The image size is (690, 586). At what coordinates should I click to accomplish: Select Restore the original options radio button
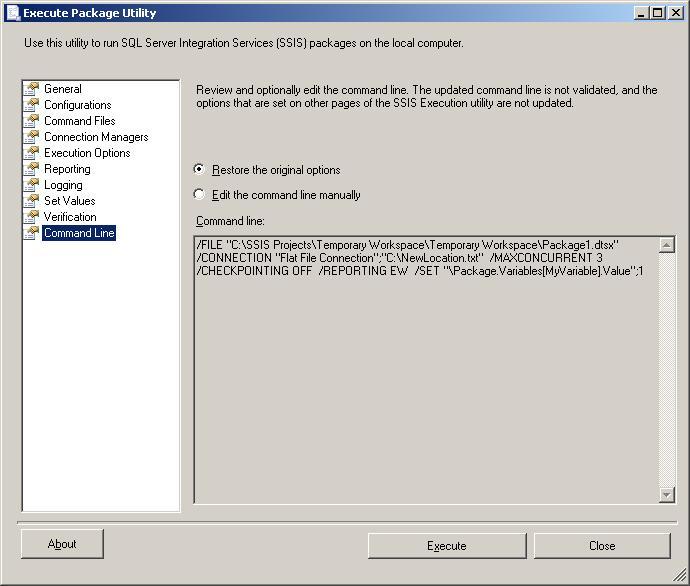tap(200, 170)
